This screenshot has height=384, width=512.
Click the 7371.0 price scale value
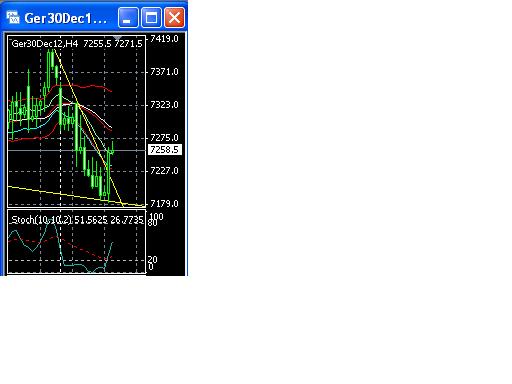[x=164, y=72]
